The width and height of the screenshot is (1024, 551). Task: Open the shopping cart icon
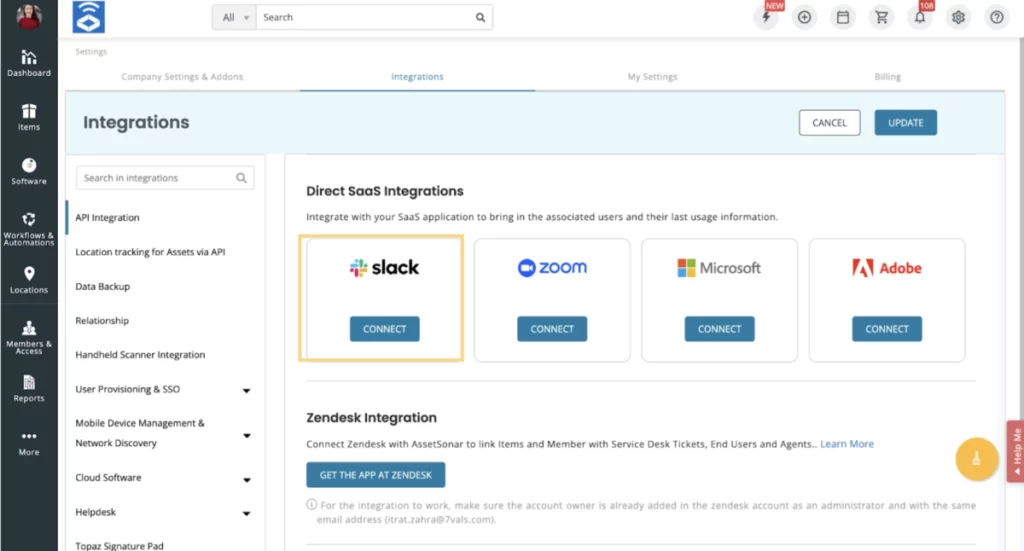[882, 18]
